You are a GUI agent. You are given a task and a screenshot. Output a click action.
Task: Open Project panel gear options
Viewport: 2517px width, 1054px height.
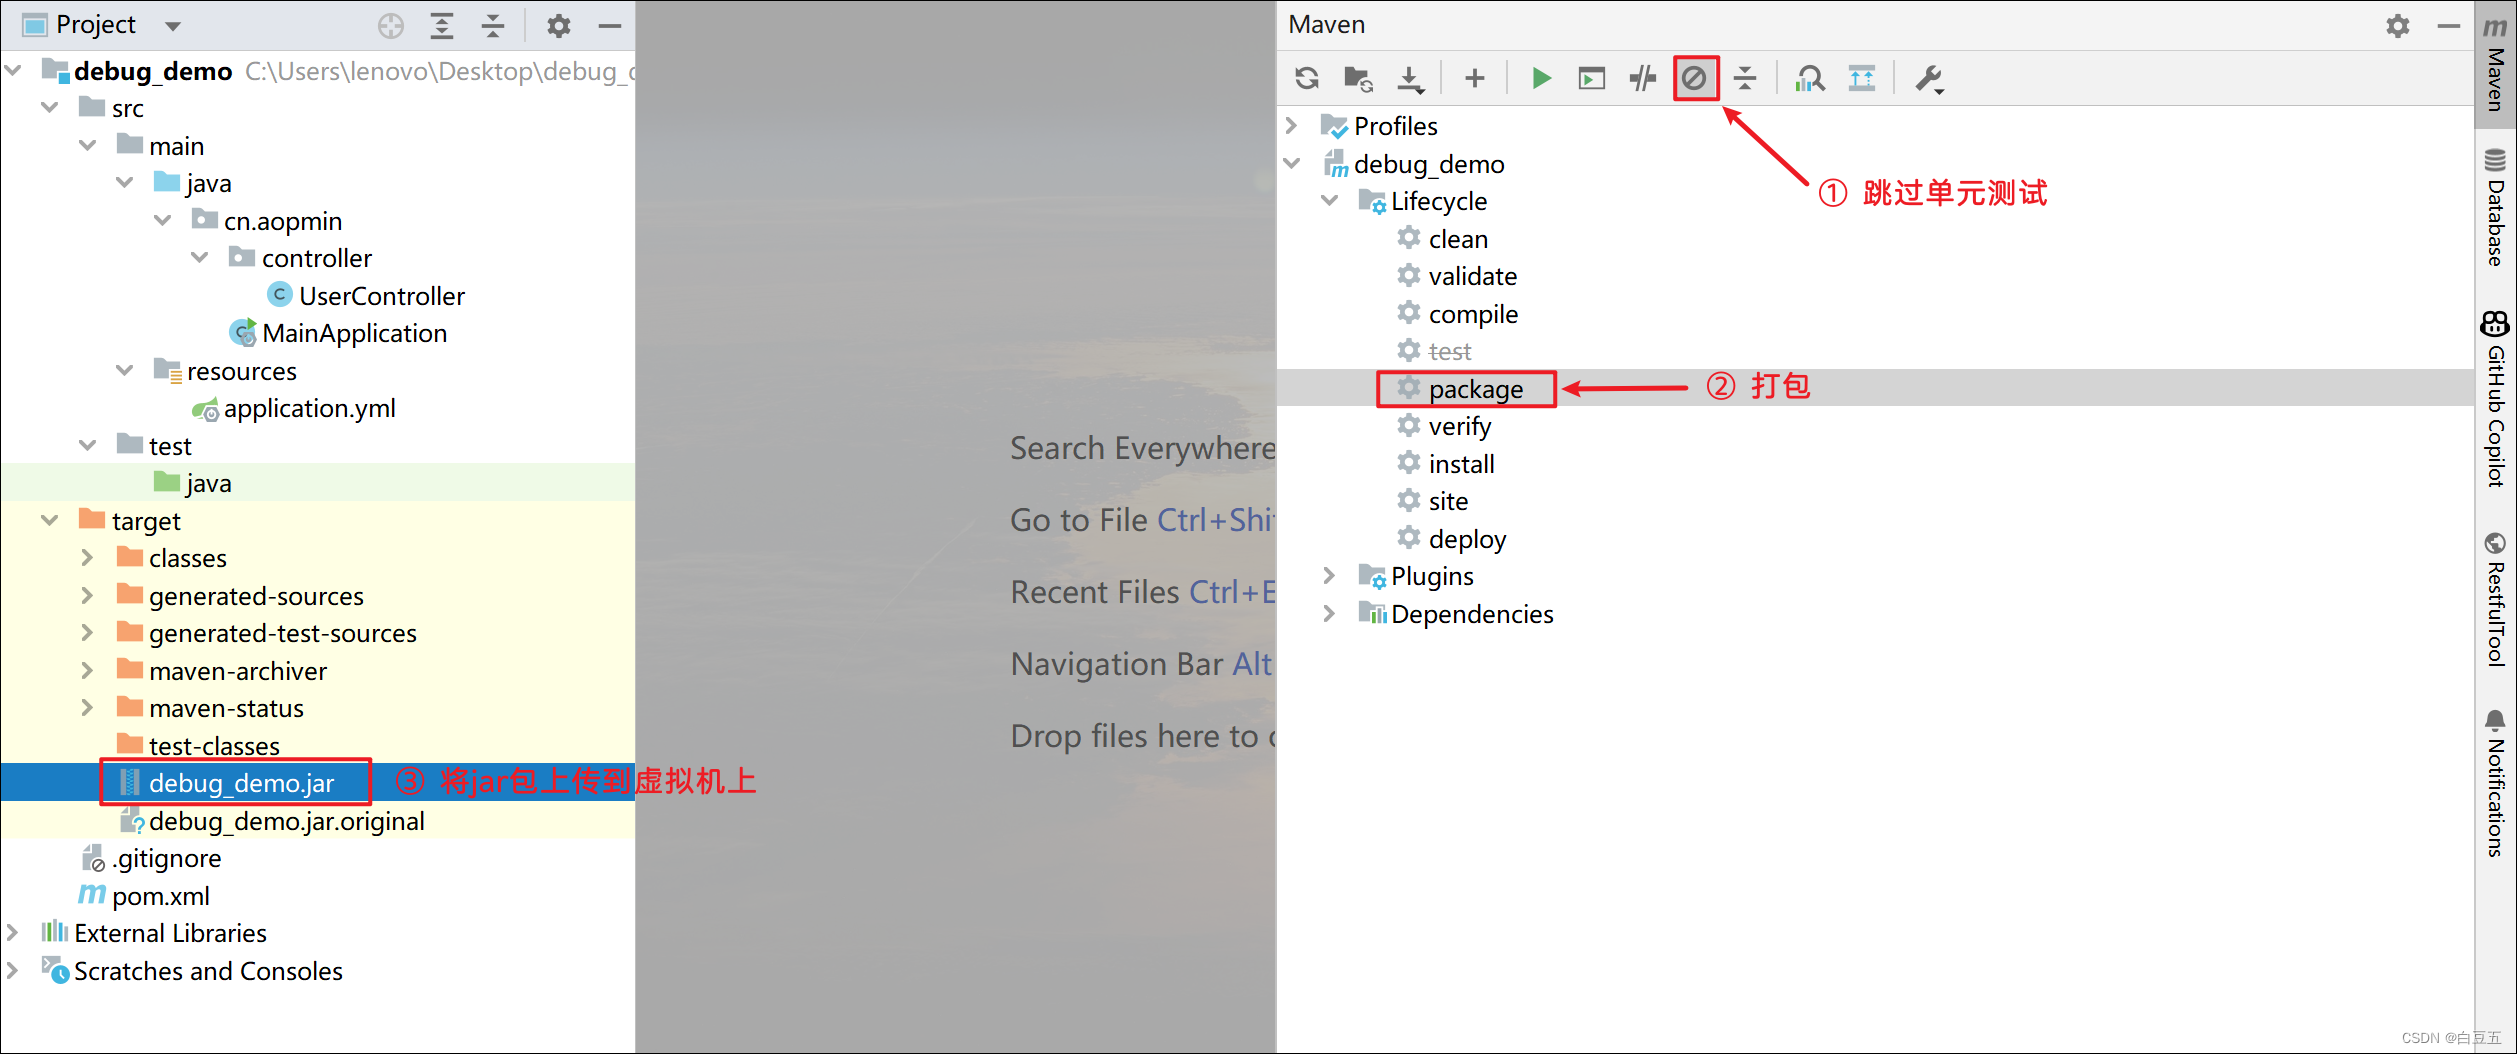pyautogui.click(x=558, y=26)
